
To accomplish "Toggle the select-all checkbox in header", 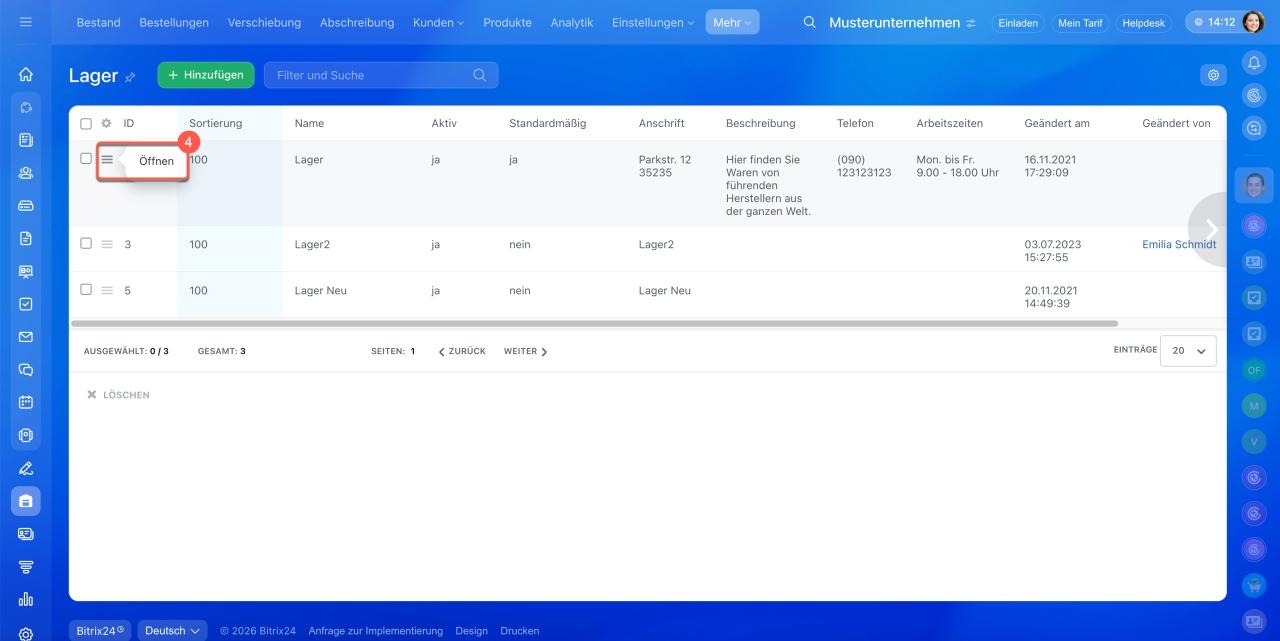I will pos(86,124).
